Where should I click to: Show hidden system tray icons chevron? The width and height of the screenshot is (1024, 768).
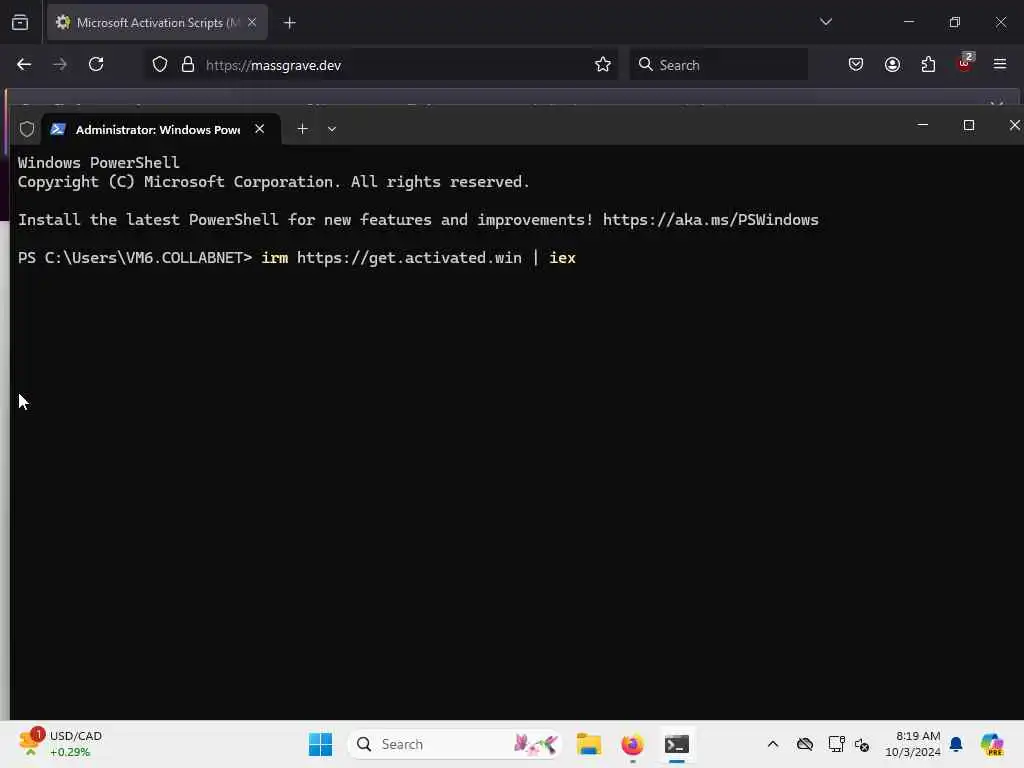pyautogui.click(x=773, y=744)
